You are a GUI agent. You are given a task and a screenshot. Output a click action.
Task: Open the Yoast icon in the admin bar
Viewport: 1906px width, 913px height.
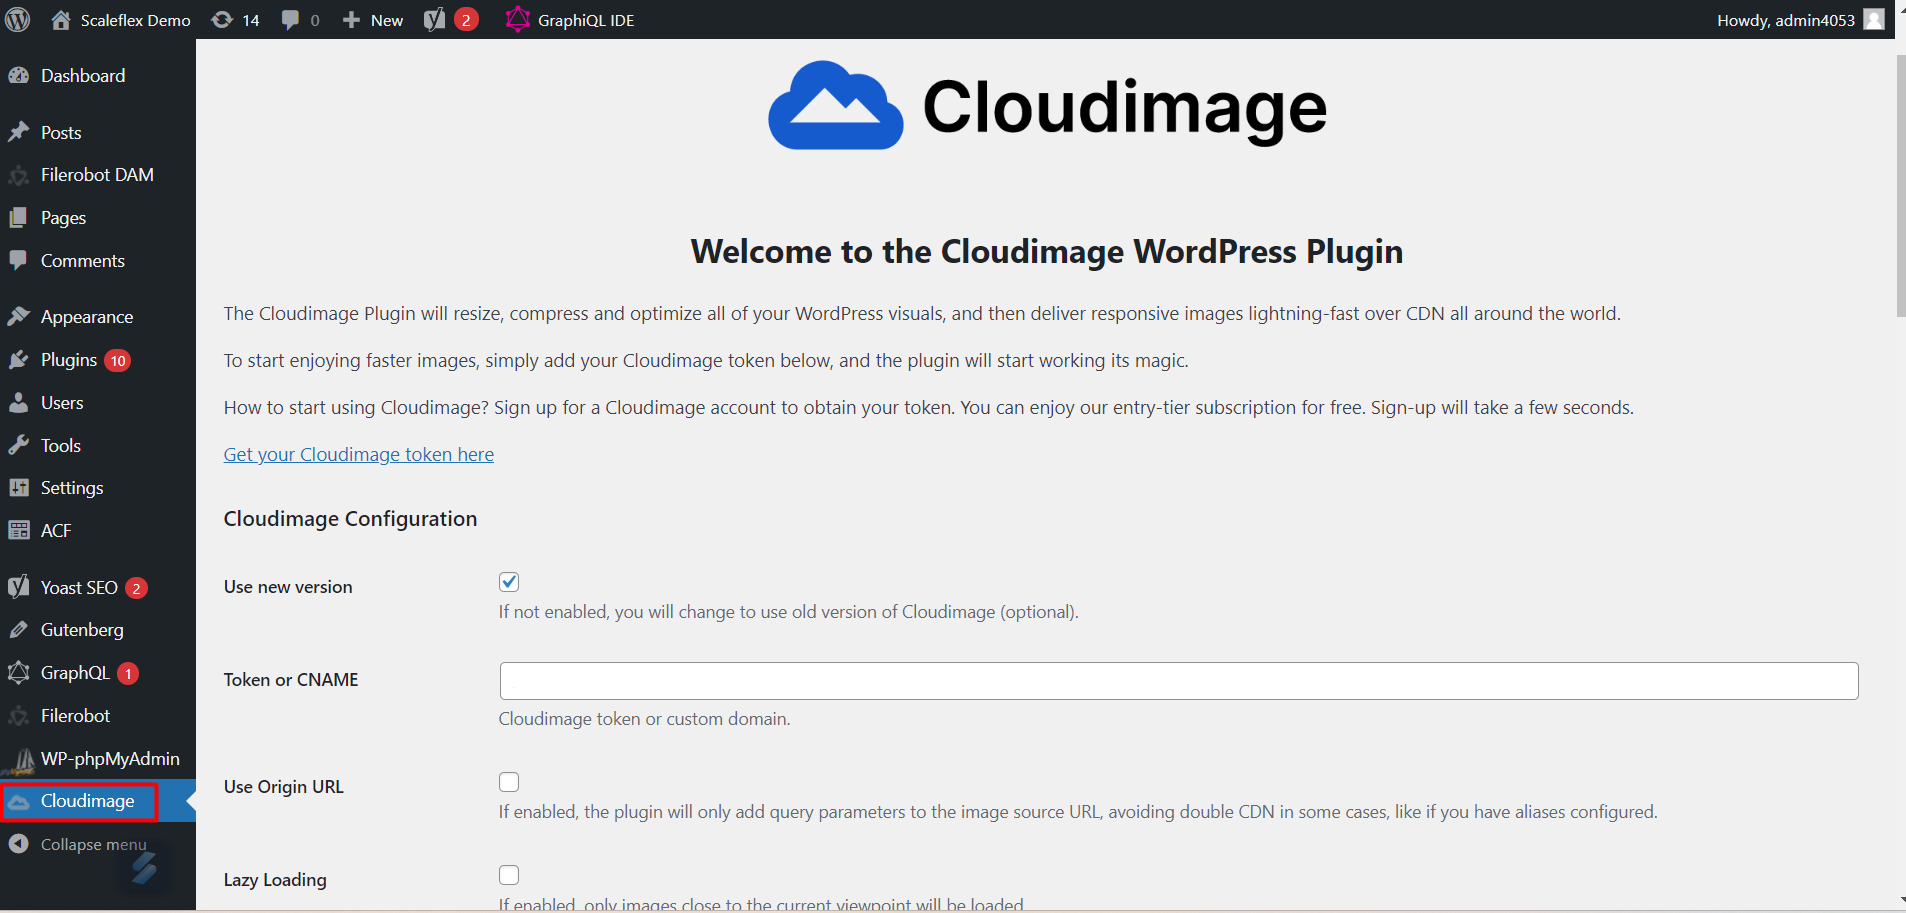click(x=434, y=20)
